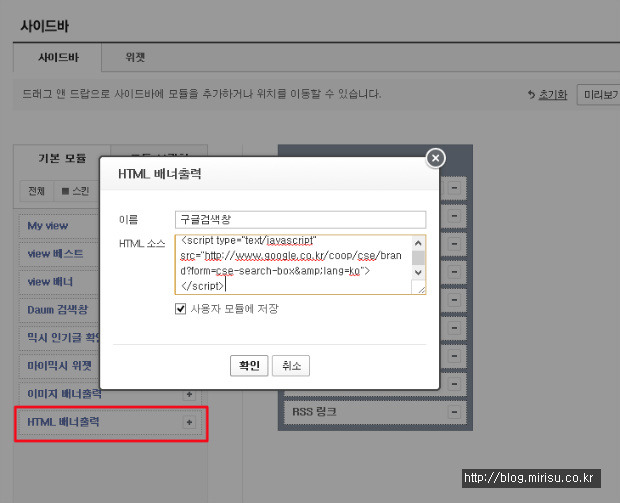Switch to the 위젯 tab
This screenshot has width=620, height=503.
pos(135,57)
